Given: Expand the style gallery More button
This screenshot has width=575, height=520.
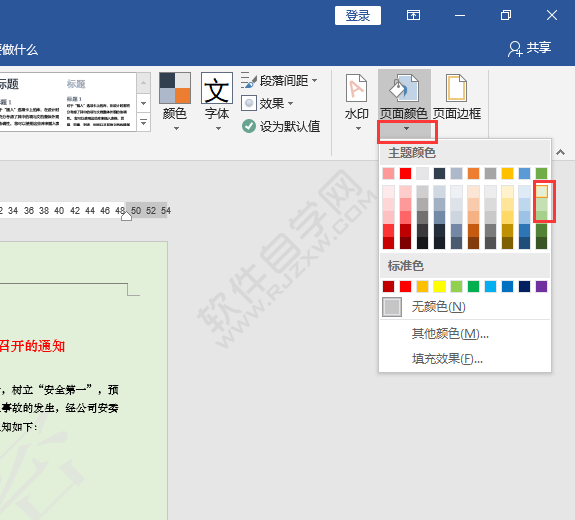Looking at the screenshot, I should coord(143,122).
